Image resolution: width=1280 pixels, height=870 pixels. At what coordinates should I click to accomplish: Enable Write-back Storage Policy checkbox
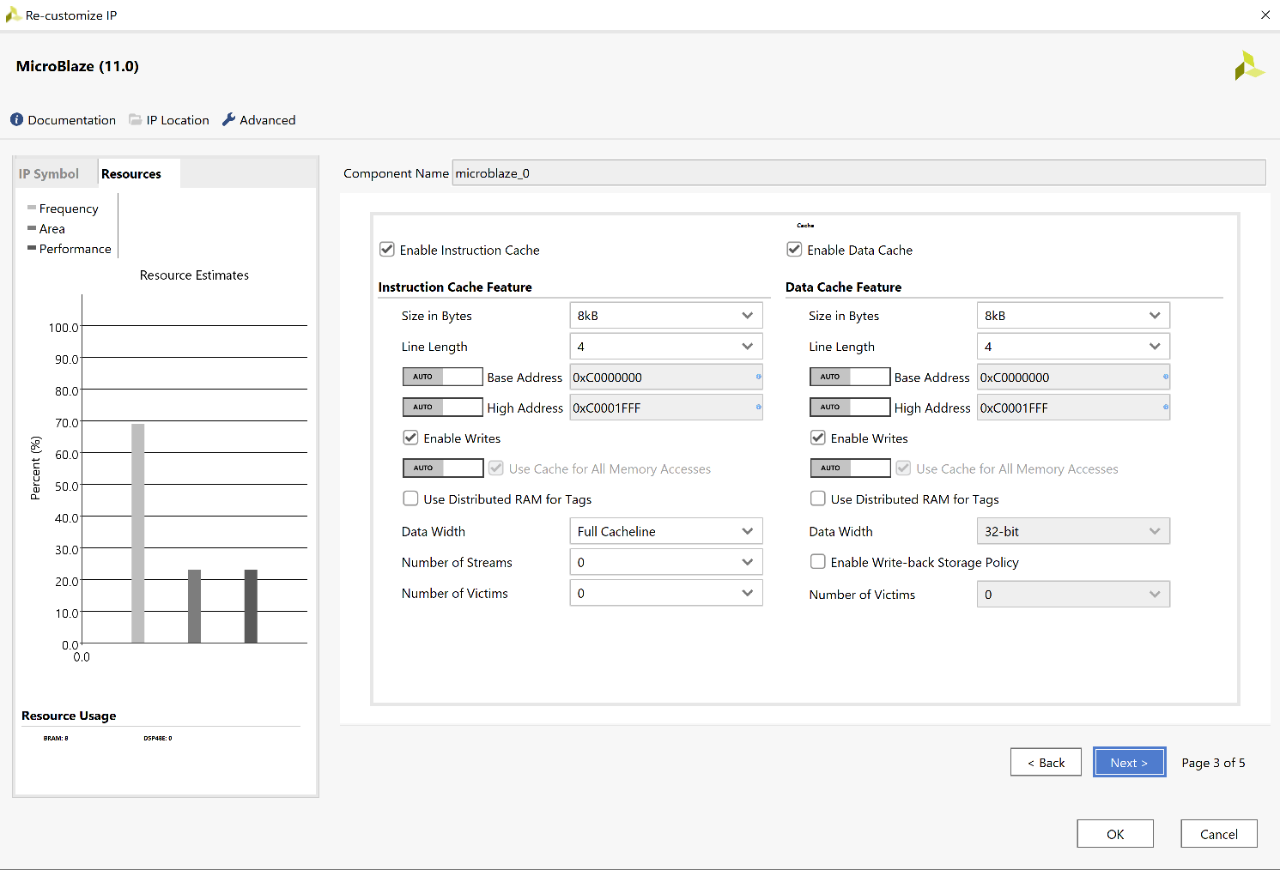817,562
